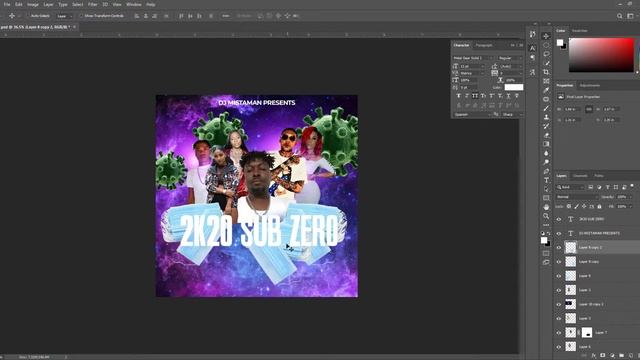640x360 pixels.
Task: Toggle visibility of Layer 7 with mask
Action: pyautogui.click(x=559, y=333)
